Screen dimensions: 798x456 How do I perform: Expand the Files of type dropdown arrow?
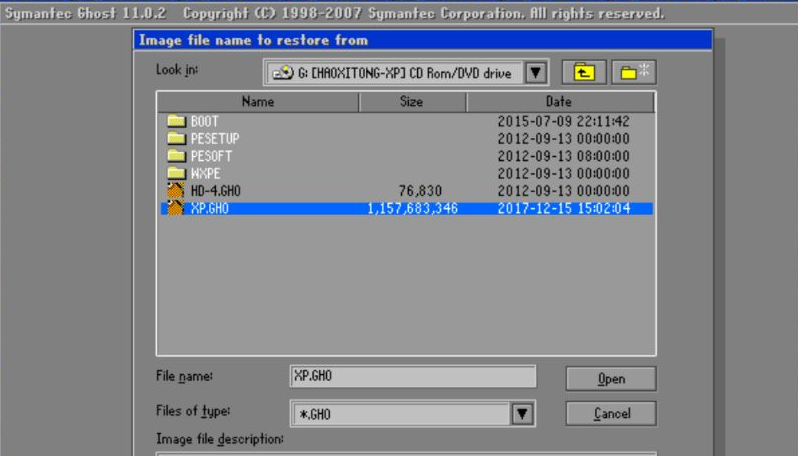522,414
